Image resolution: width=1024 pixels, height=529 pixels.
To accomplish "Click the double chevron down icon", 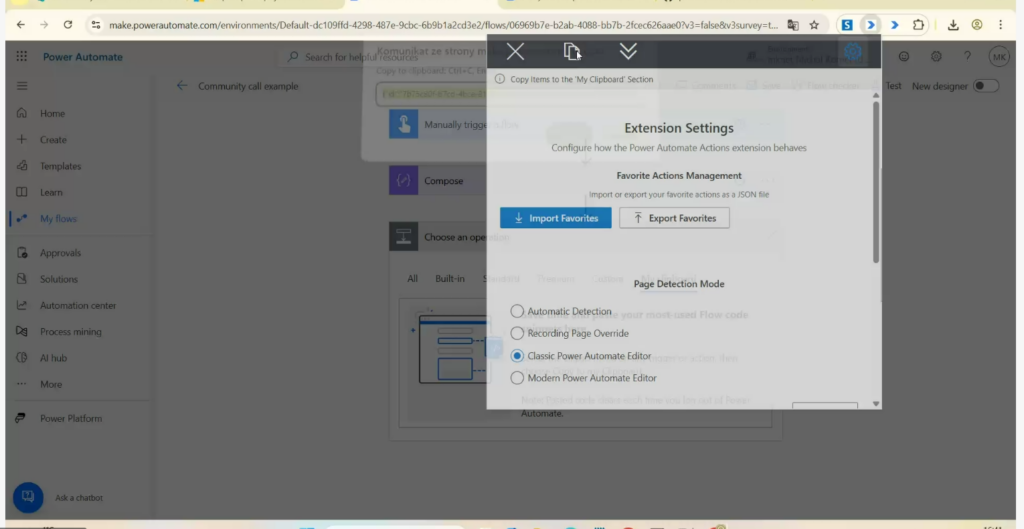I will click(x=628, y=51).
